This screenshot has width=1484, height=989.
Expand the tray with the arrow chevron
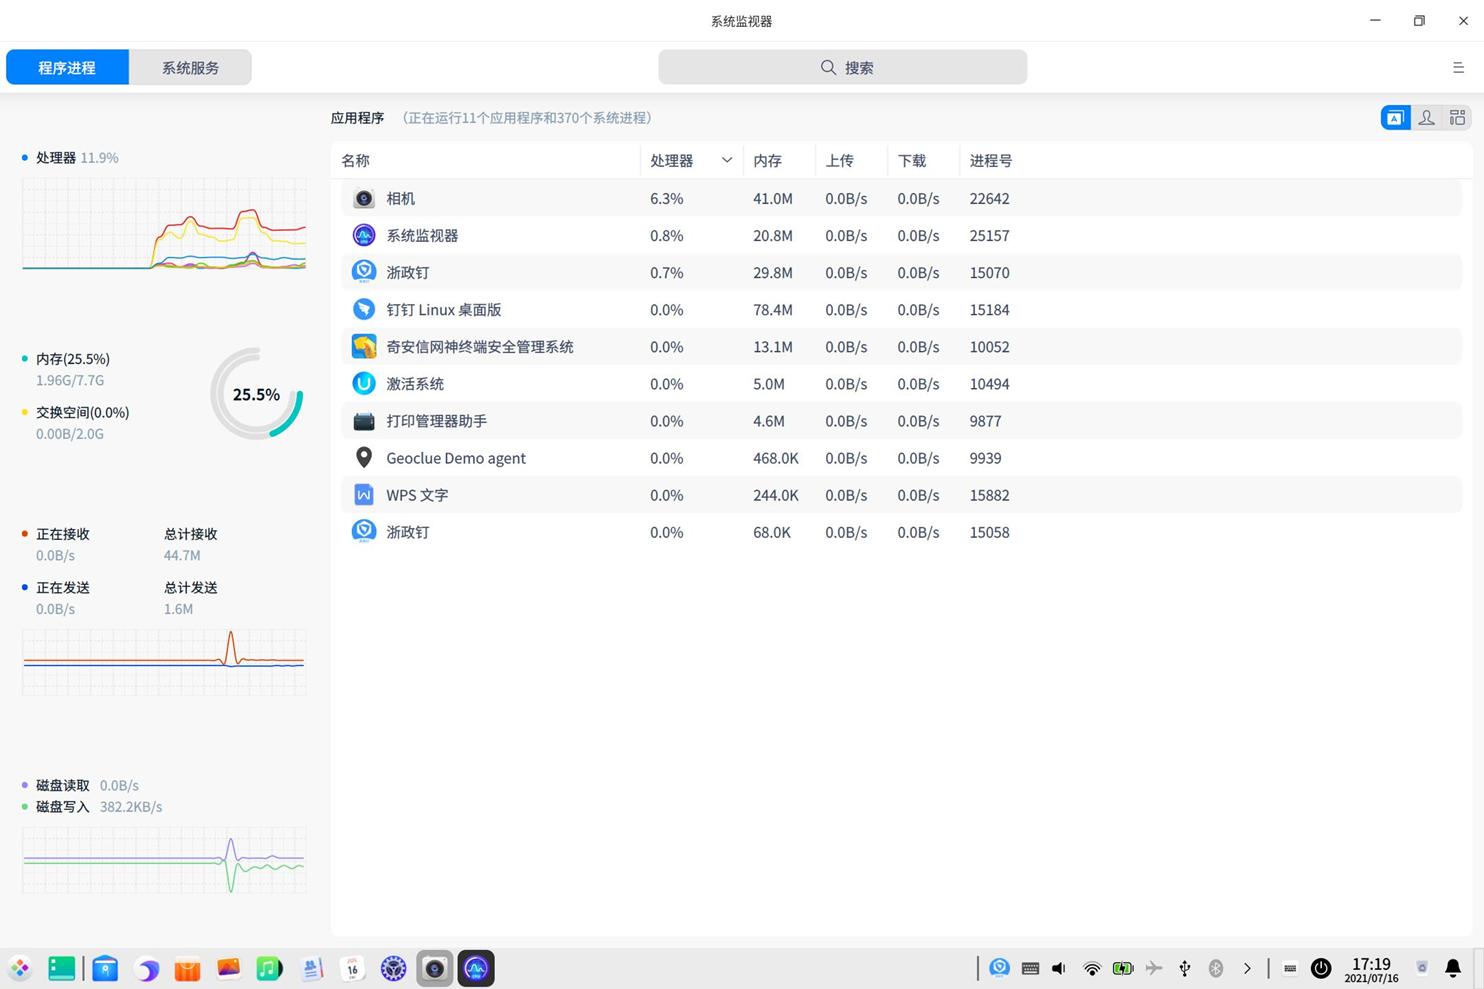(x=1247, y=968)
